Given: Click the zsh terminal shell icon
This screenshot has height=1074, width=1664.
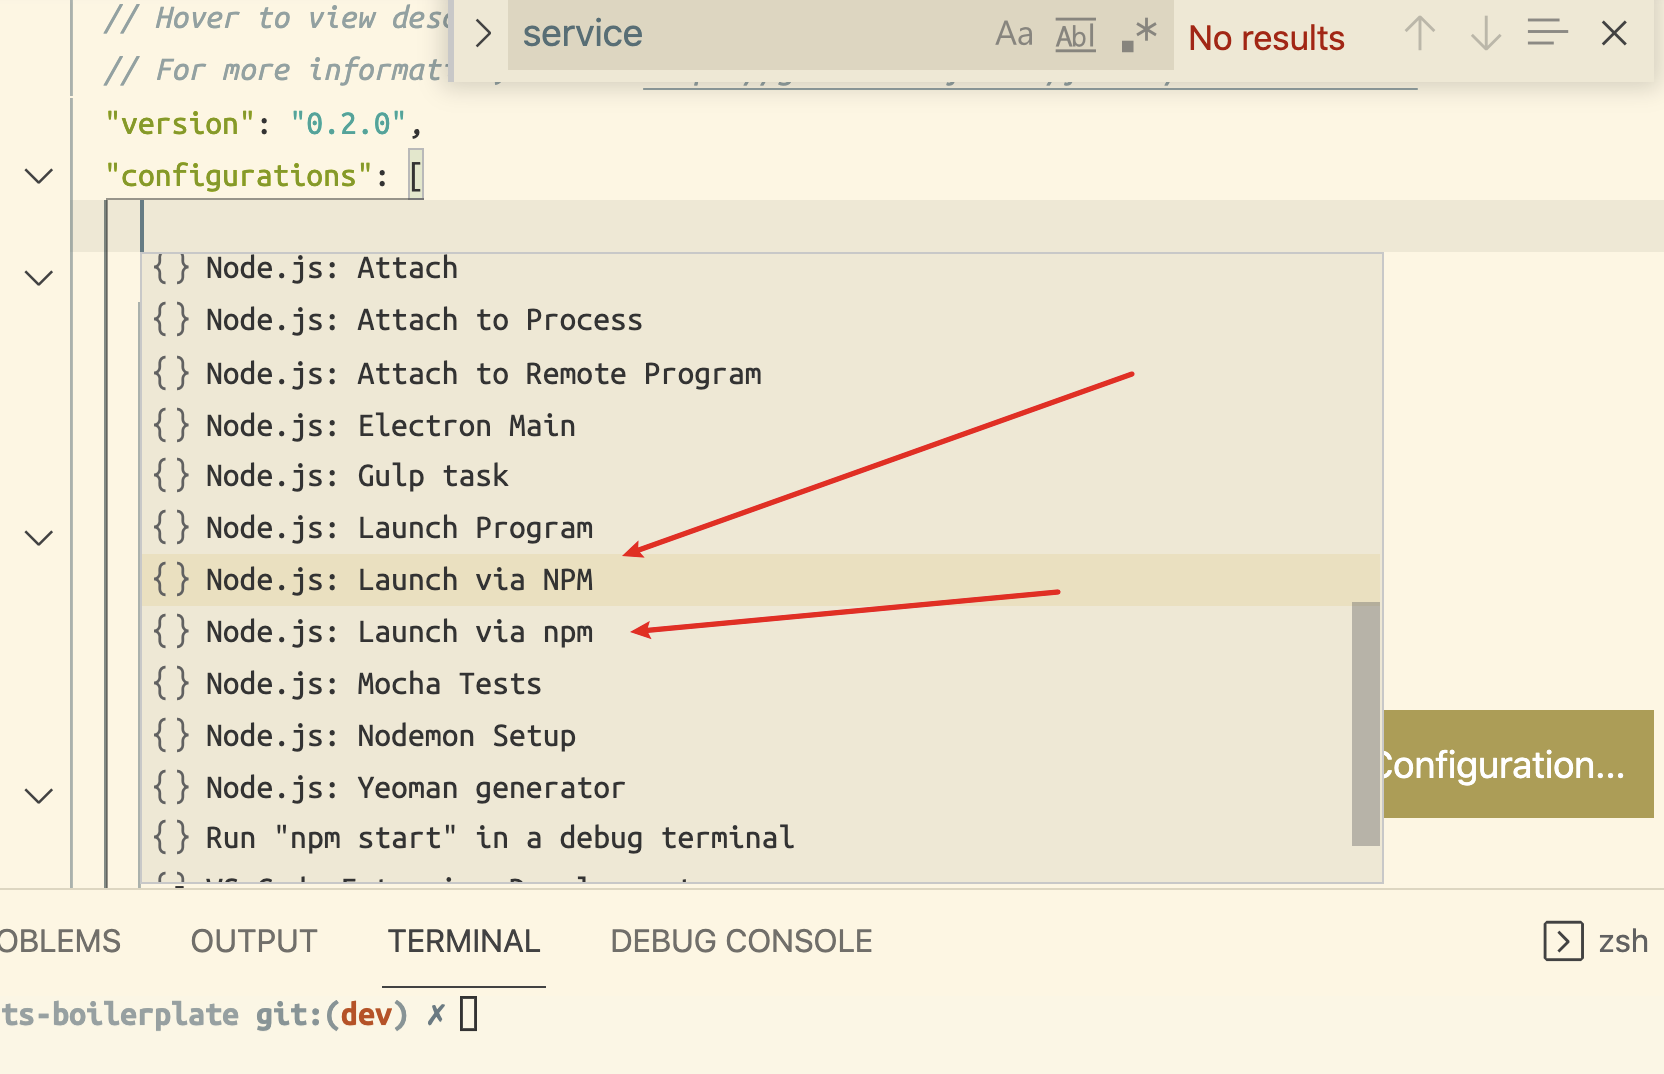Looking at the screenshot, I should pyautogui.click(x=1563, y=941).
